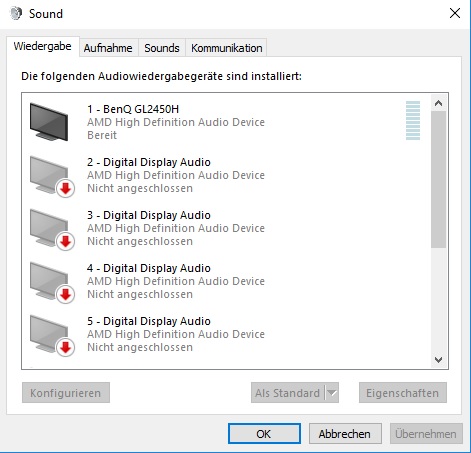471x453 pixels.
Task: Click the Eigenschaften button
Action: click(x=403, y=393)
